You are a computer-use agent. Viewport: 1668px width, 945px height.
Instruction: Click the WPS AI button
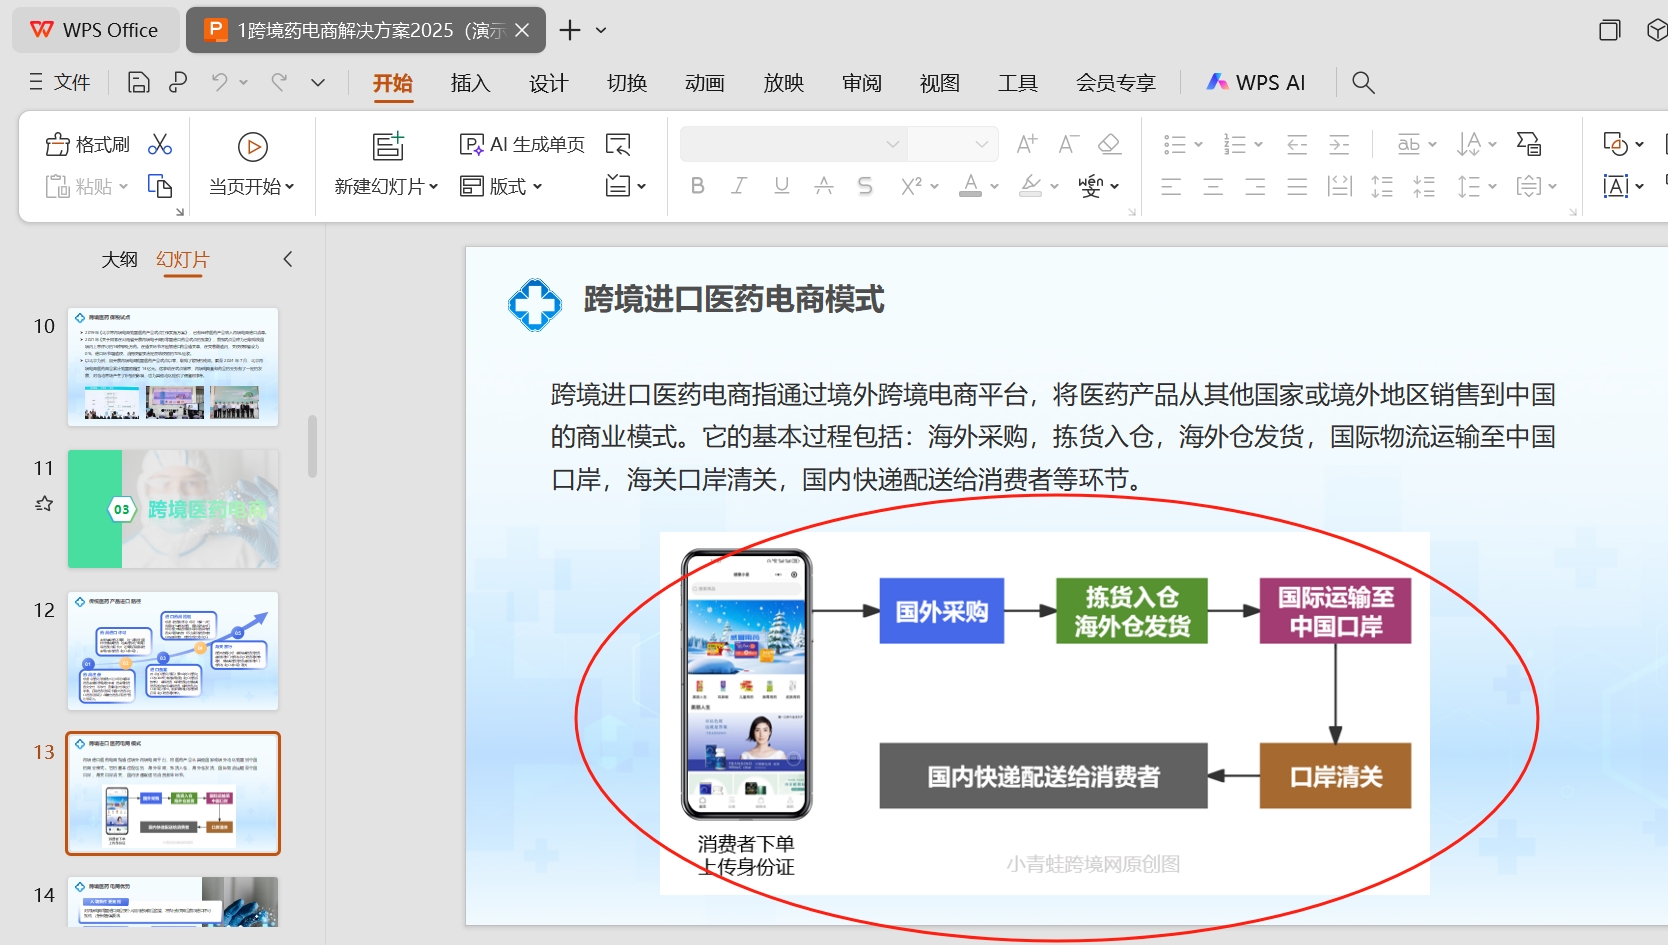point(1255,82)
